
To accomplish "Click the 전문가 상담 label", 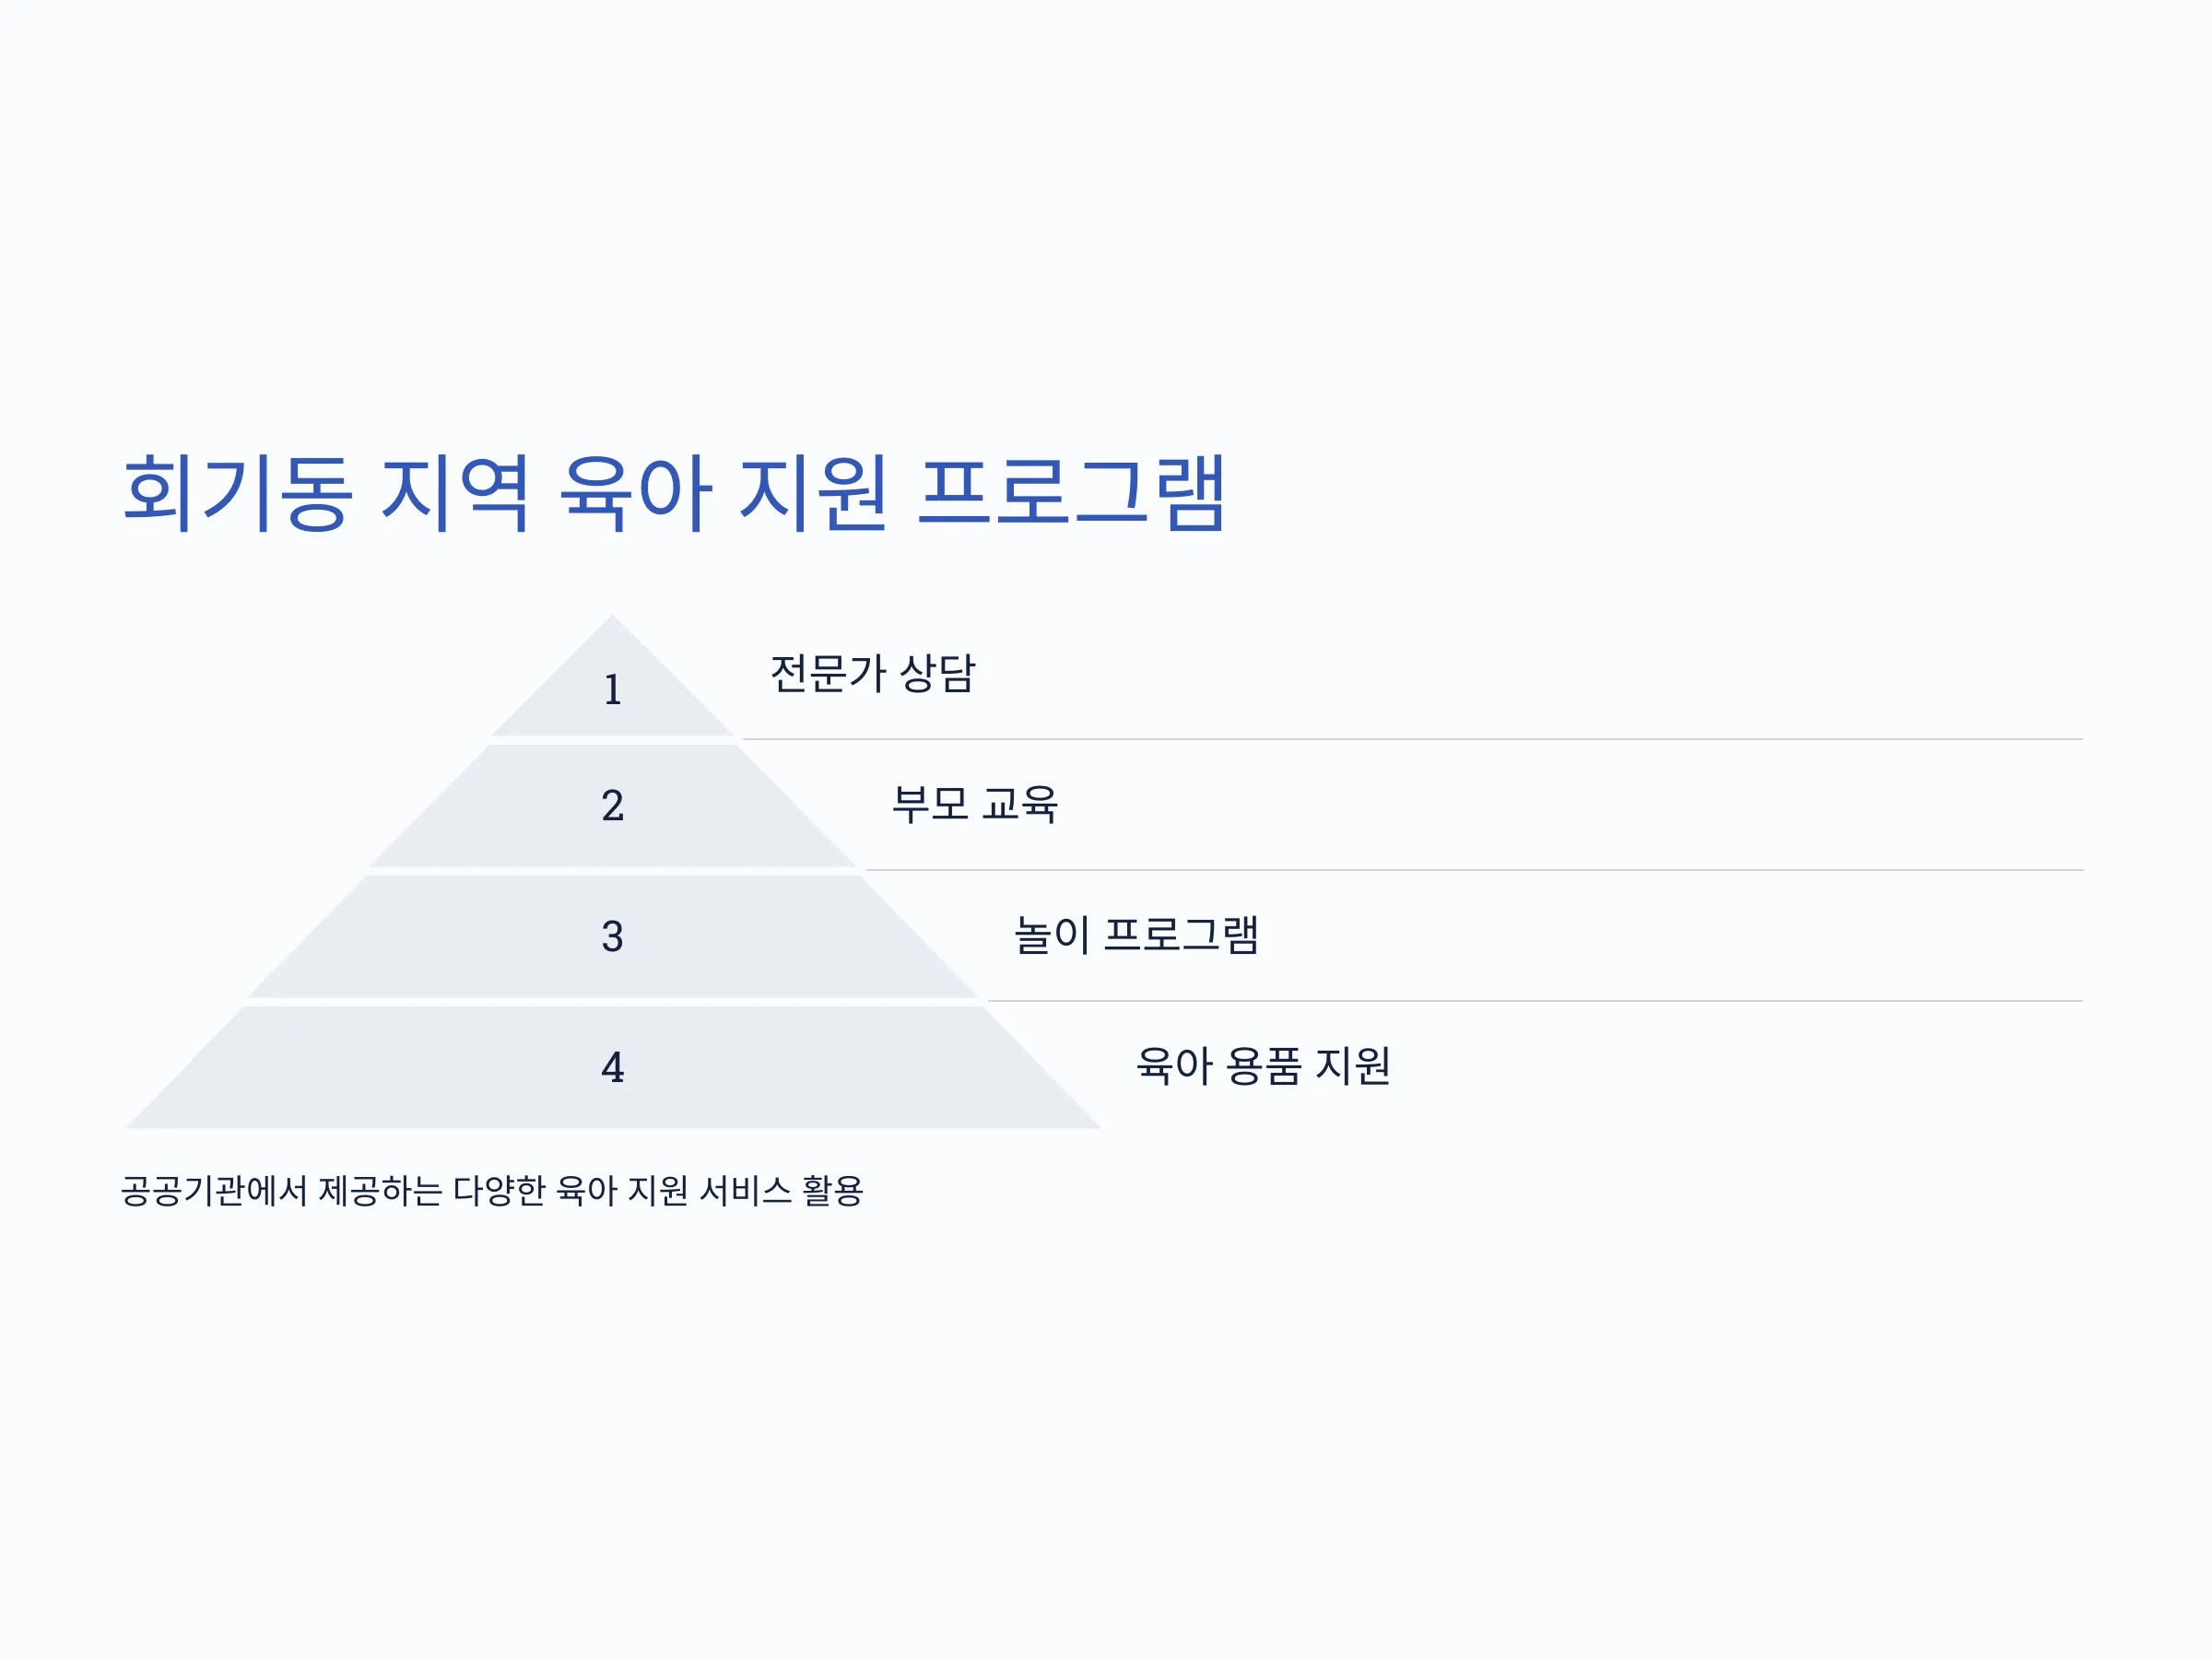I will pyautogui.click(x=872, y=673).
